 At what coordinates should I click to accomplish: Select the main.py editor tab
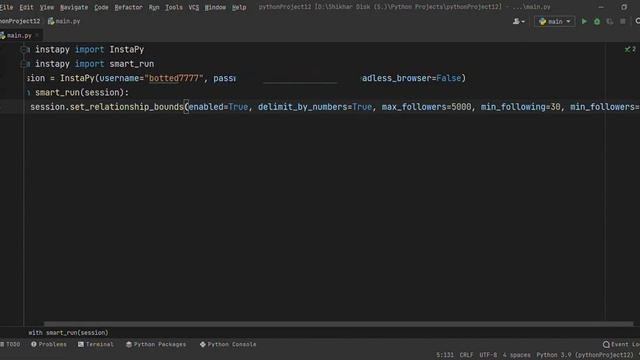tap(19, 36)
